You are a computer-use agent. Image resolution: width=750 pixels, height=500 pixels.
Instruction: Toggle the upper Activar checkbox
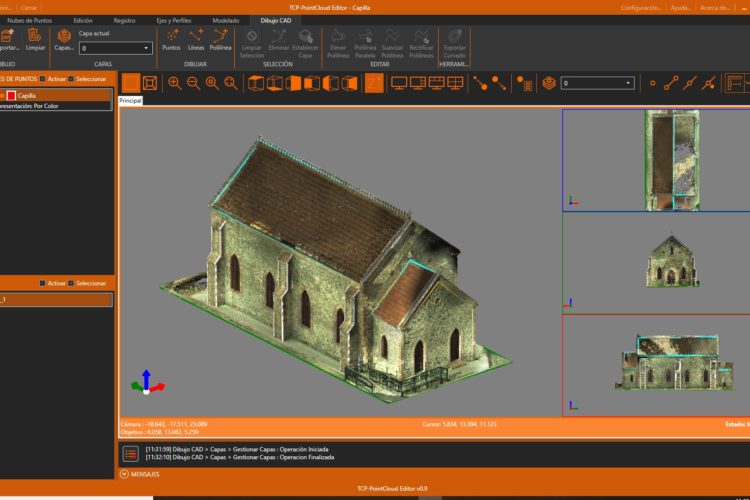[42, 79]
